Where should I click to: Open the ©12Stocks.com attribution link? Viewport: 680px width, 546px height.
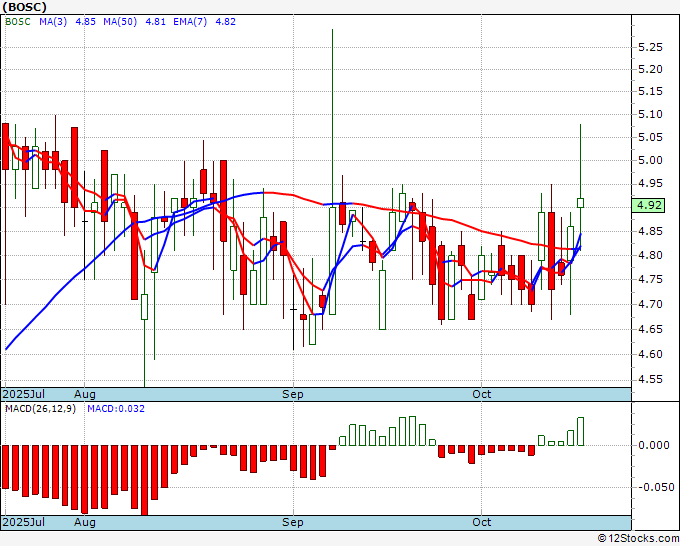(x=638, y=539)
